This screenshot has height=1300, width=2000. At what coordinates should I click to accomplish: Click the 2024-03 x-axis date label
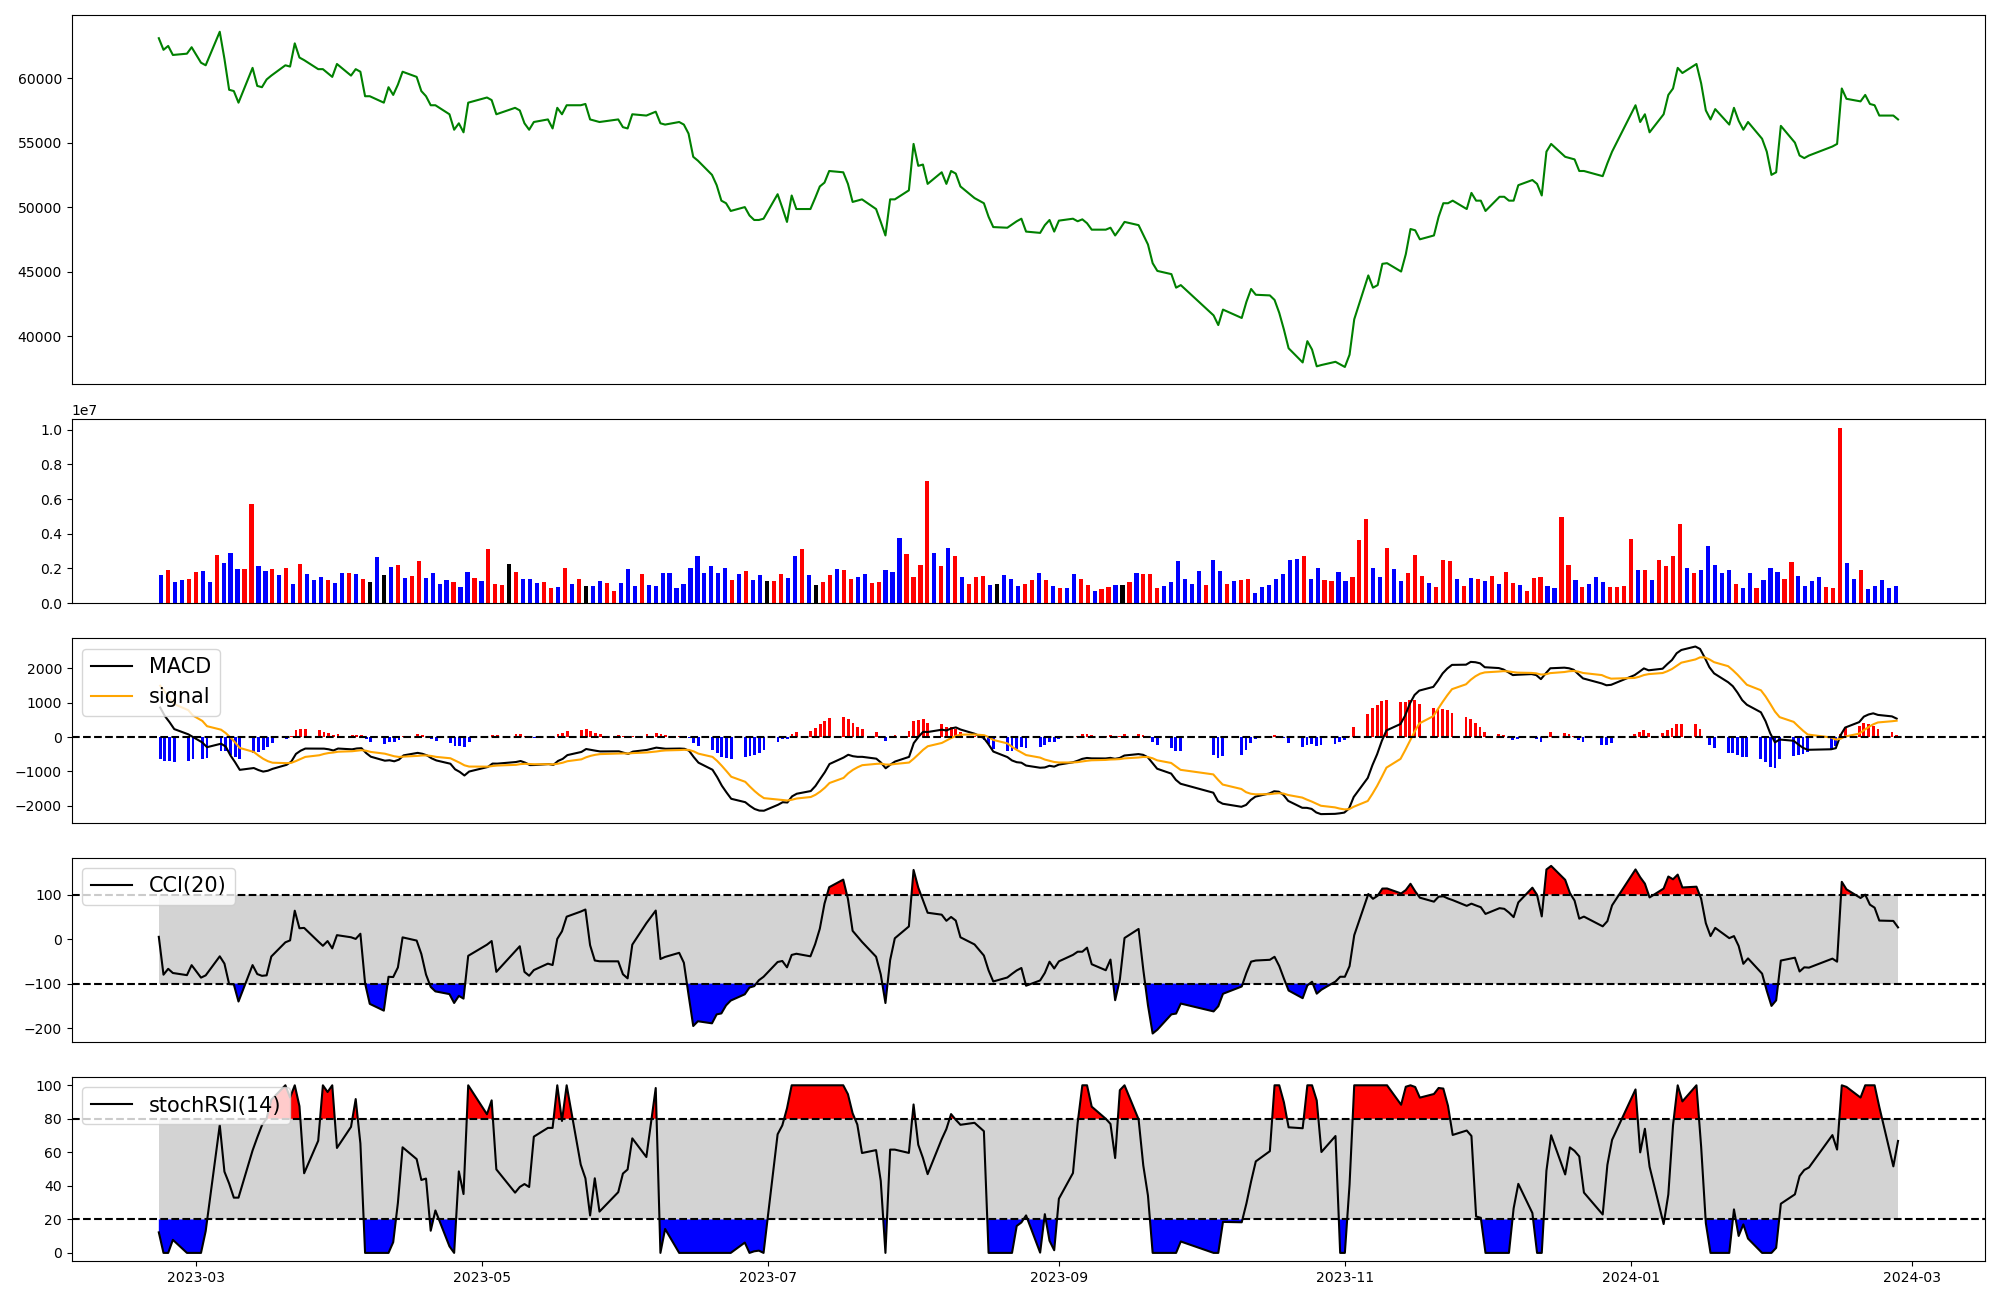point(1912,1277)
